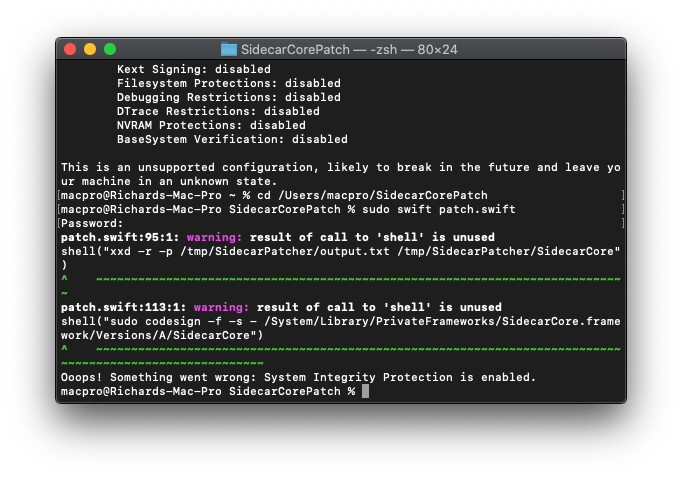Click the 'shell("xxd -r -p' code line

tap(341, 251)
